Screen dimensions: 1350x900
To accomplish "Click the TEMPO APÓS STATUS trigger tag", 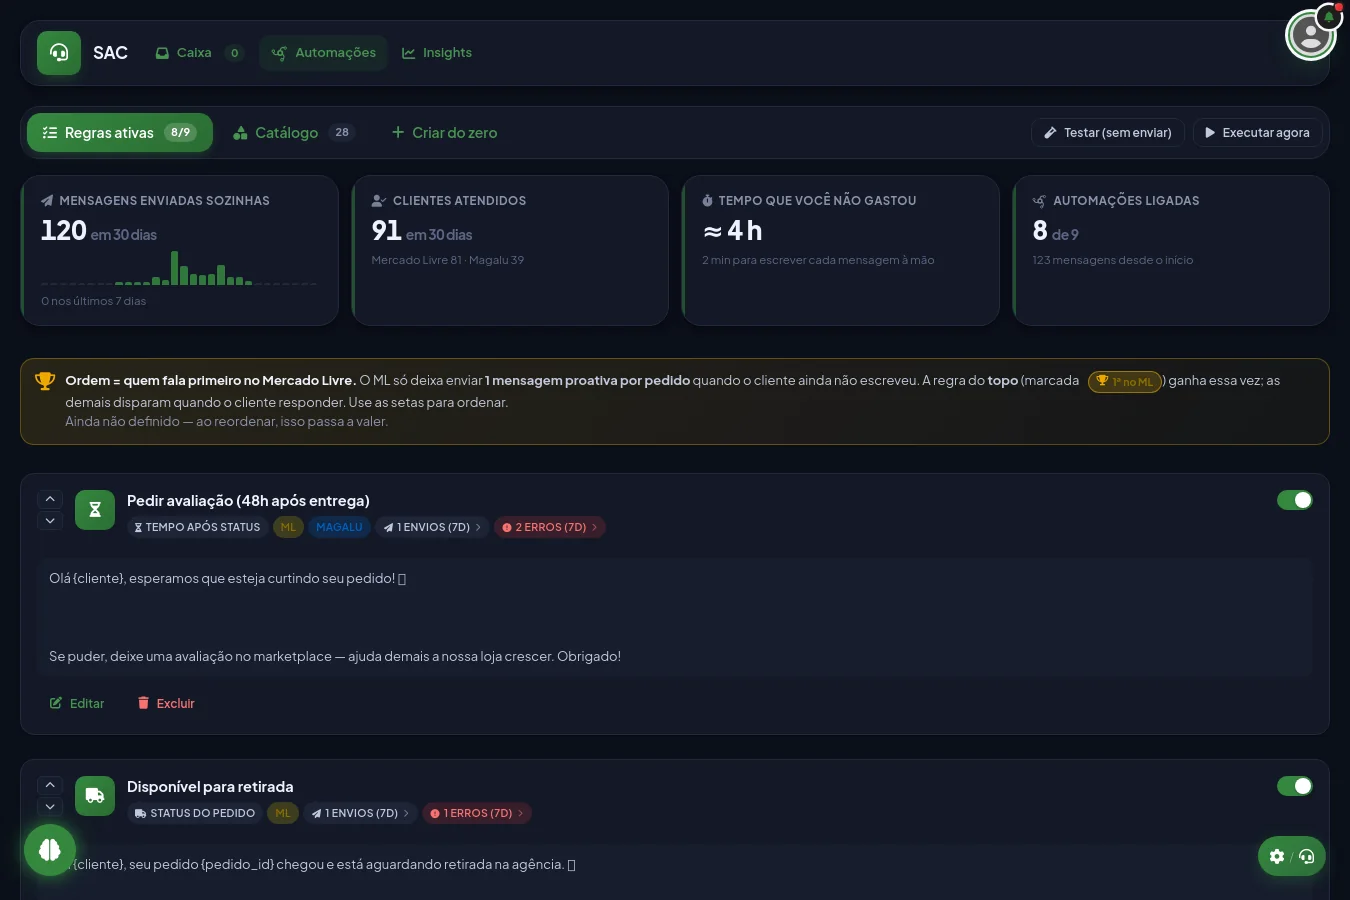I will [197, 527].
